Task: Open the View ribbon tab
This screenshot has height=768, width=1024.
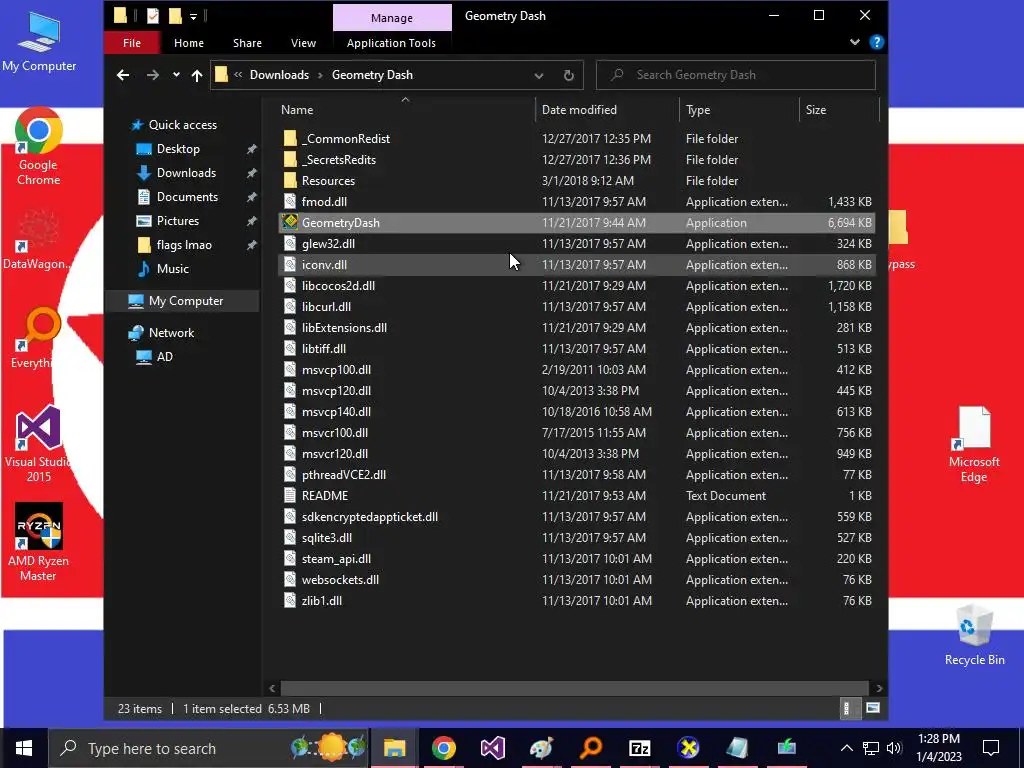Action: point(303,43)
